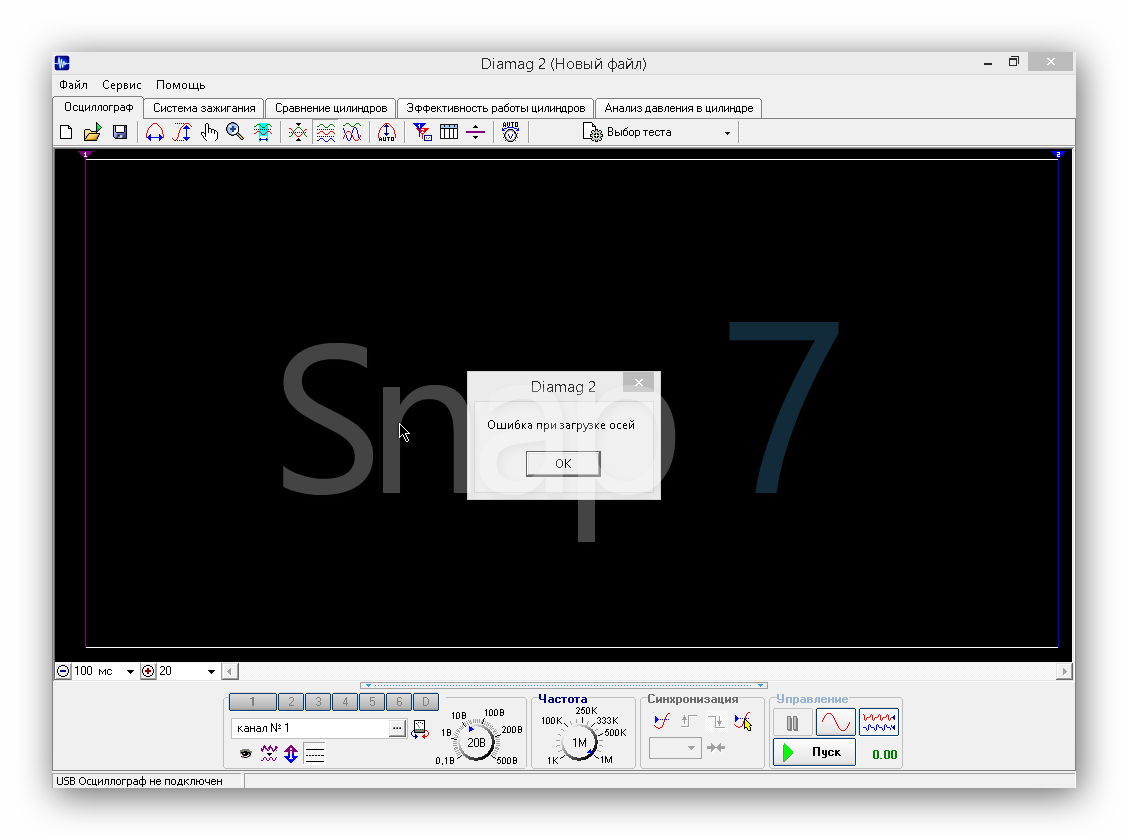Viewport: 1128px width, 840px height.
Task: Click the ellipsis button beside канал № 1
Action: [x=397, y=729]
